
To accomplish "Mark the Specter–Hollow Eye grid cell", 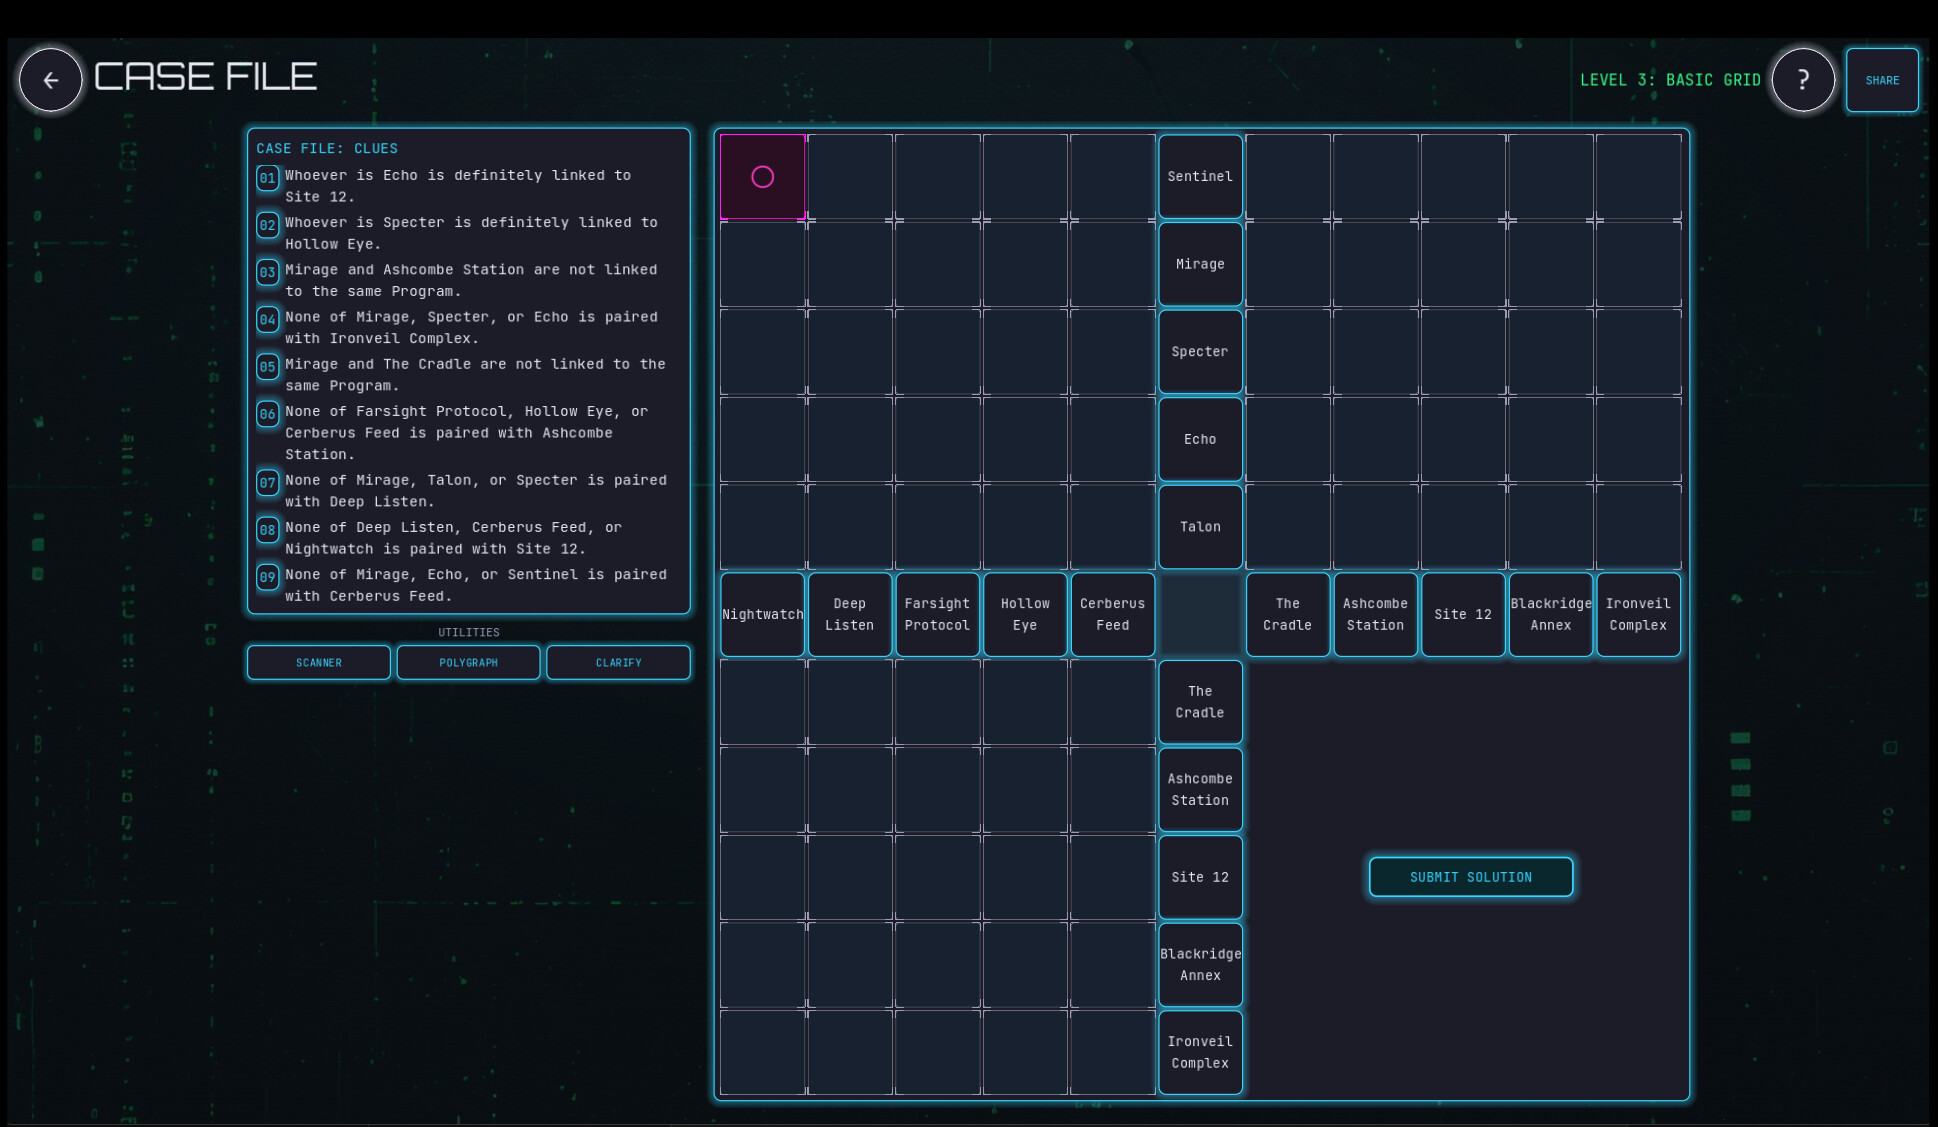I will 1025,352.
